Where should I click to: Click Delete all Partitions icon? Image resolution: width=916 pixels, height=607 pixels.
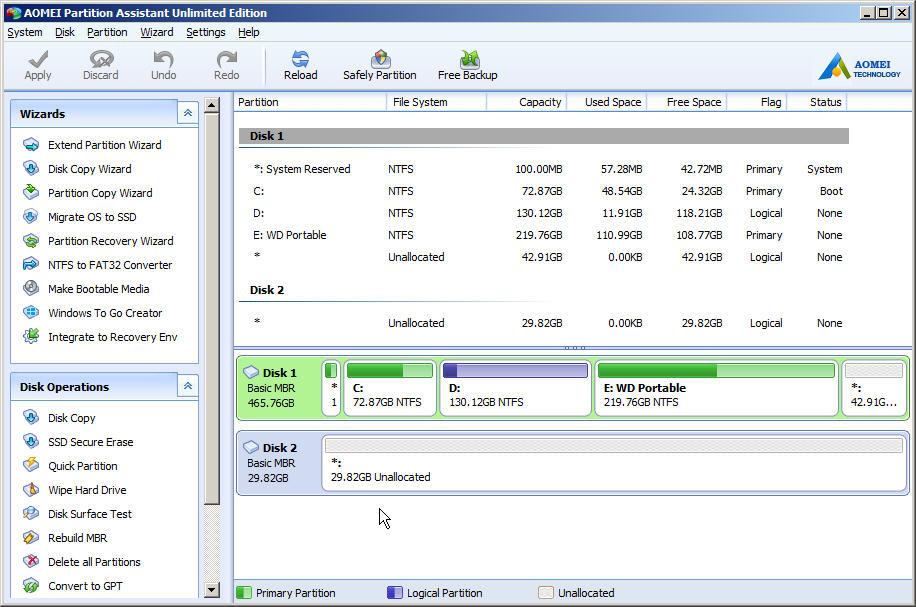(x=31, y=561)
